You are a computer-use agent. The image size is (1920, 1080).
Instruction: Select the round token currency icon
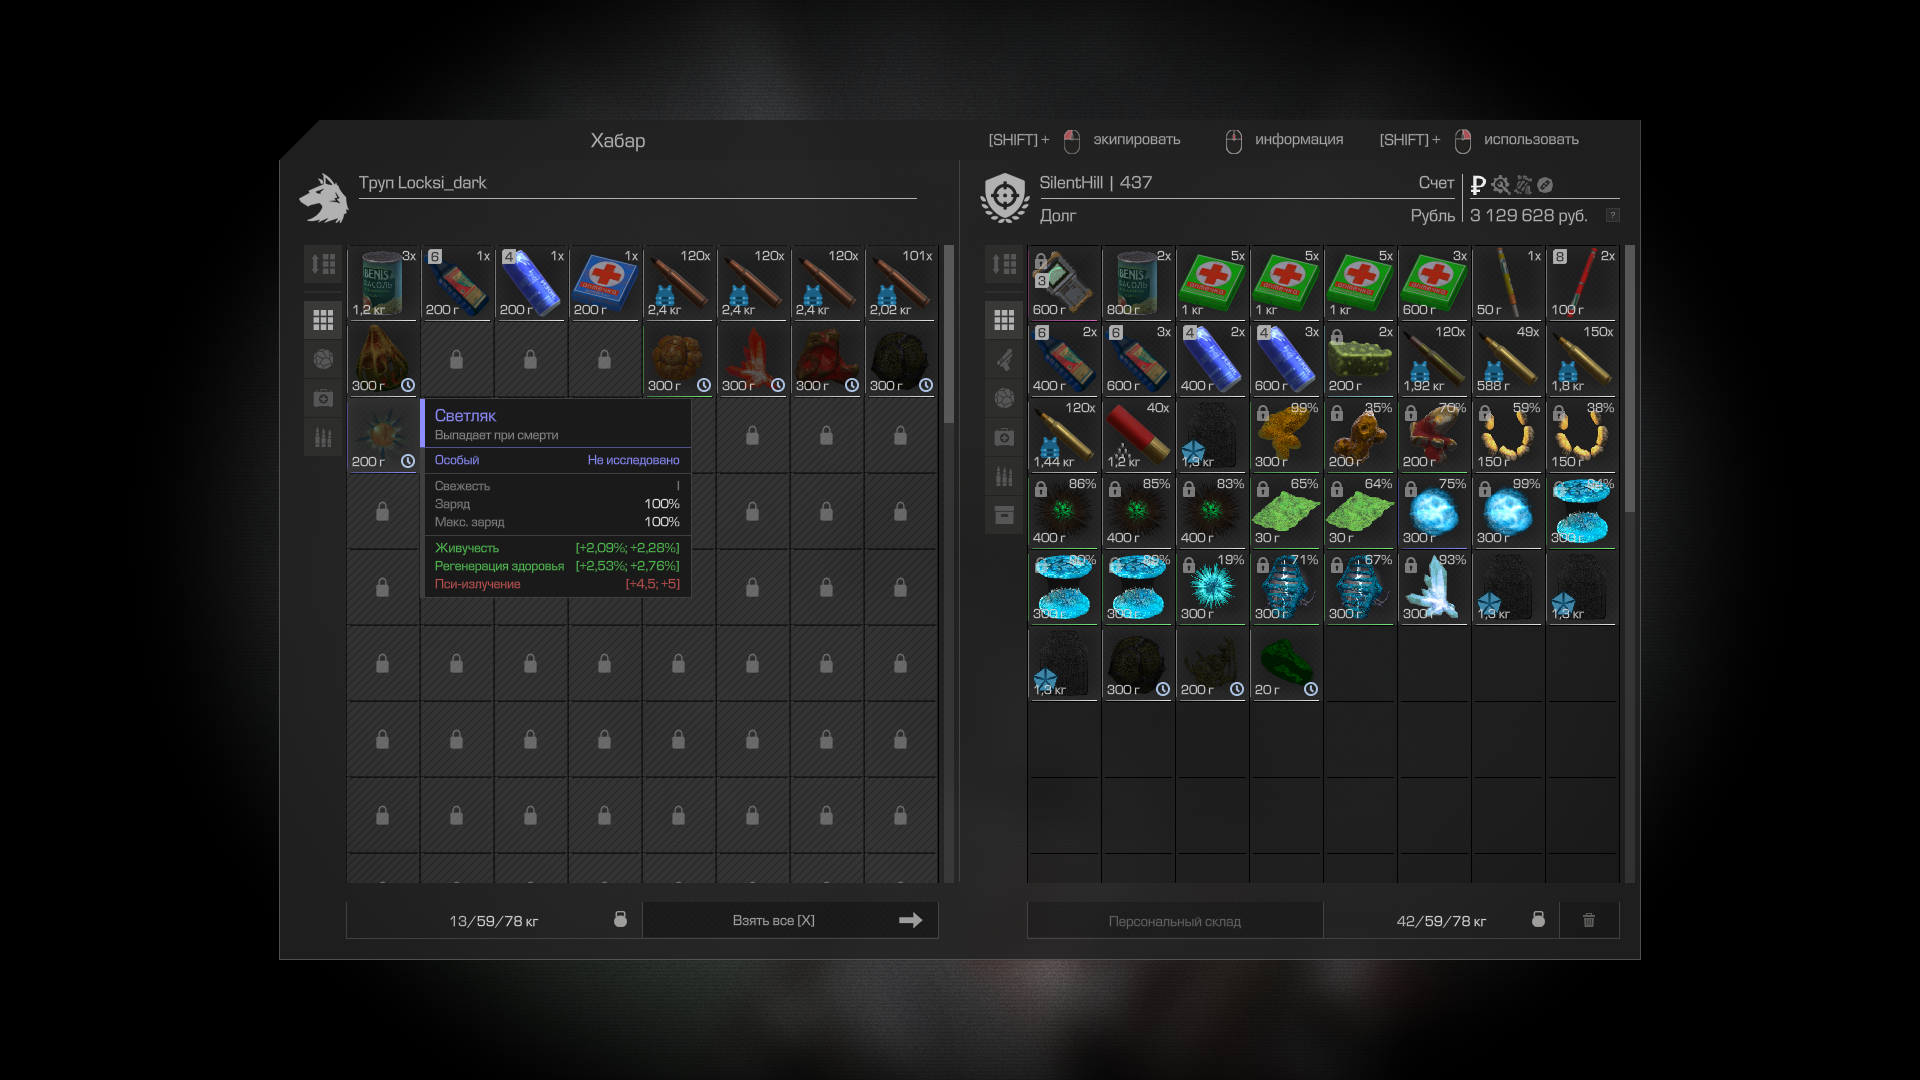point(1545,185)
